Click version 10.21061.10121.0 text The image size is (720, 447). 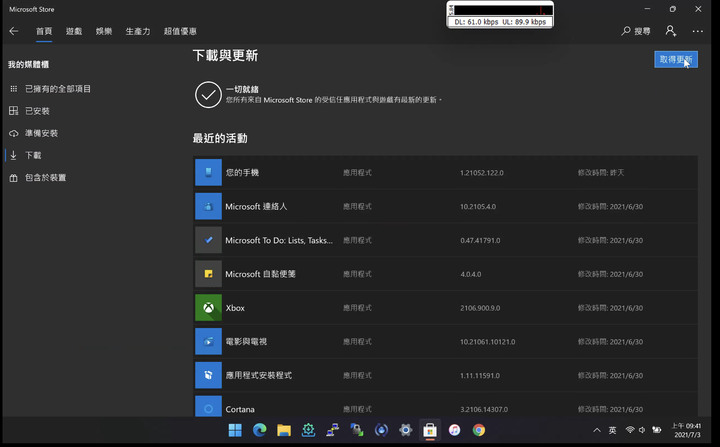[x=488, y=342]
